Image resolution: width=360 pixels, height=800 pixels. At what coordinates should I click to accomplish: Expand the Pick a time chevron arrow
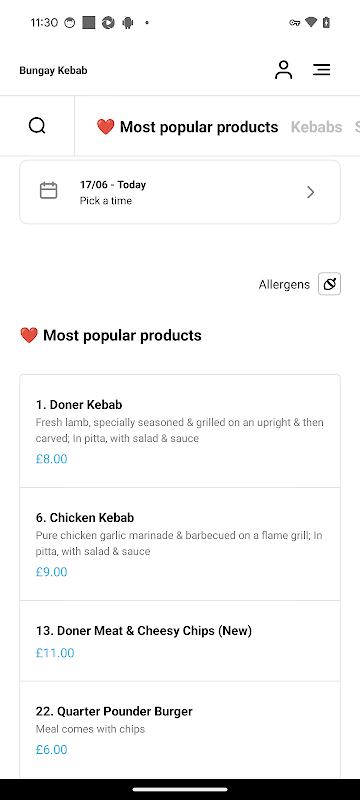[x=311, y=192]
